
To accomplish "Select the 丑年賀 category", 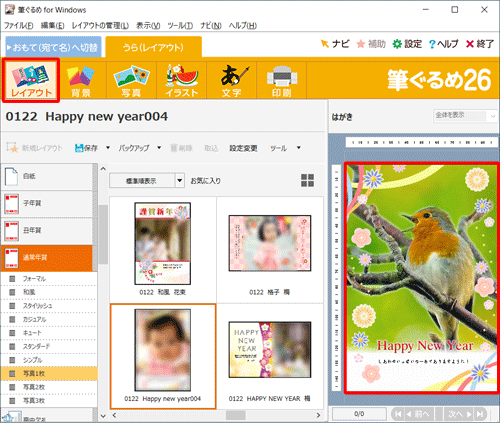I will click(48, 231).
